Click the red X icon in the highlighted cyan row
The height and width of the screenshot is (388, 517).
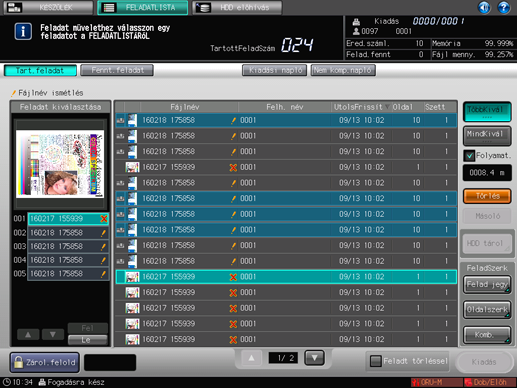click(233, 277)
